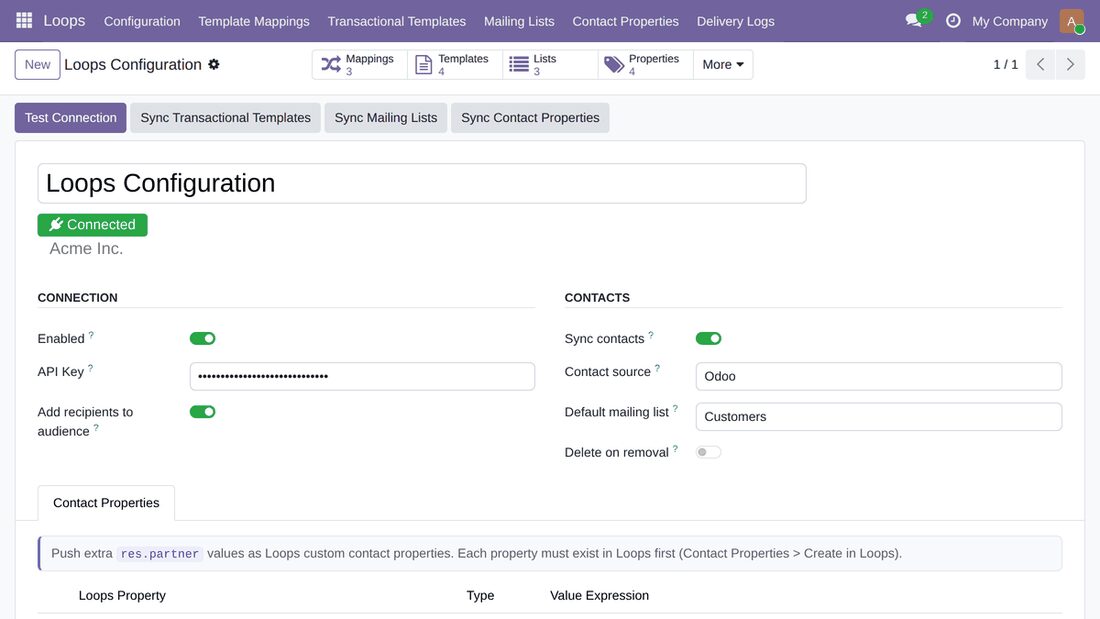Toggle Add recipients to audience switch
The image size is (1100, 619).
click(x=203, y=412)
